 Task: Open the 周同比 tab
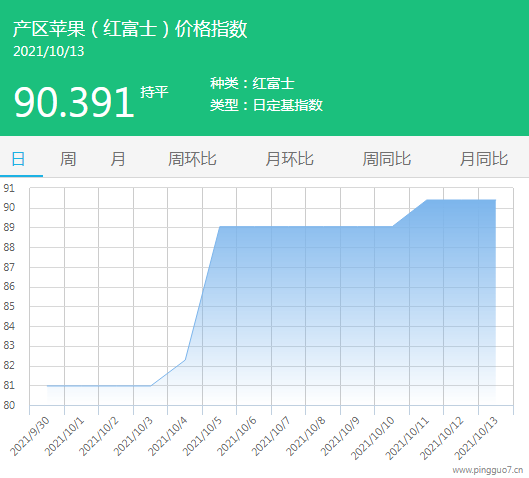[387, 159]
